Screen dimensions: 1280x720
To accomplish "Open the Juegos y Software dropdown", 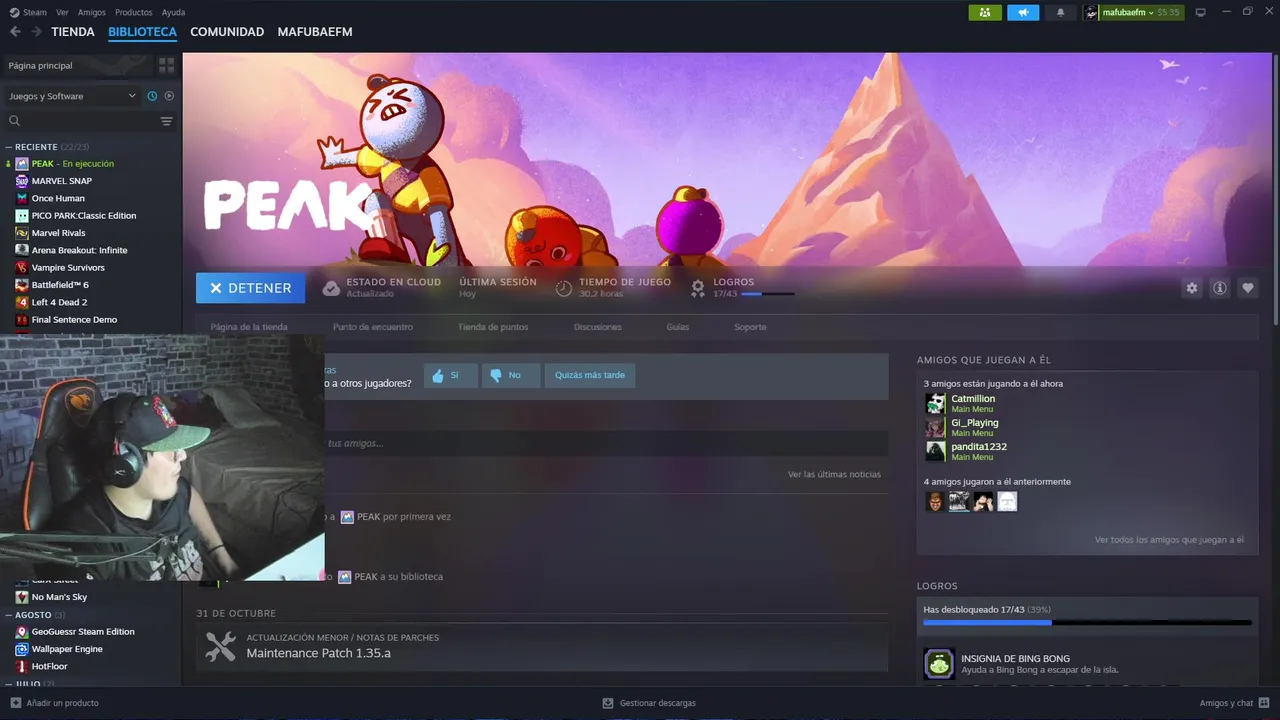I will click(72, 96).
